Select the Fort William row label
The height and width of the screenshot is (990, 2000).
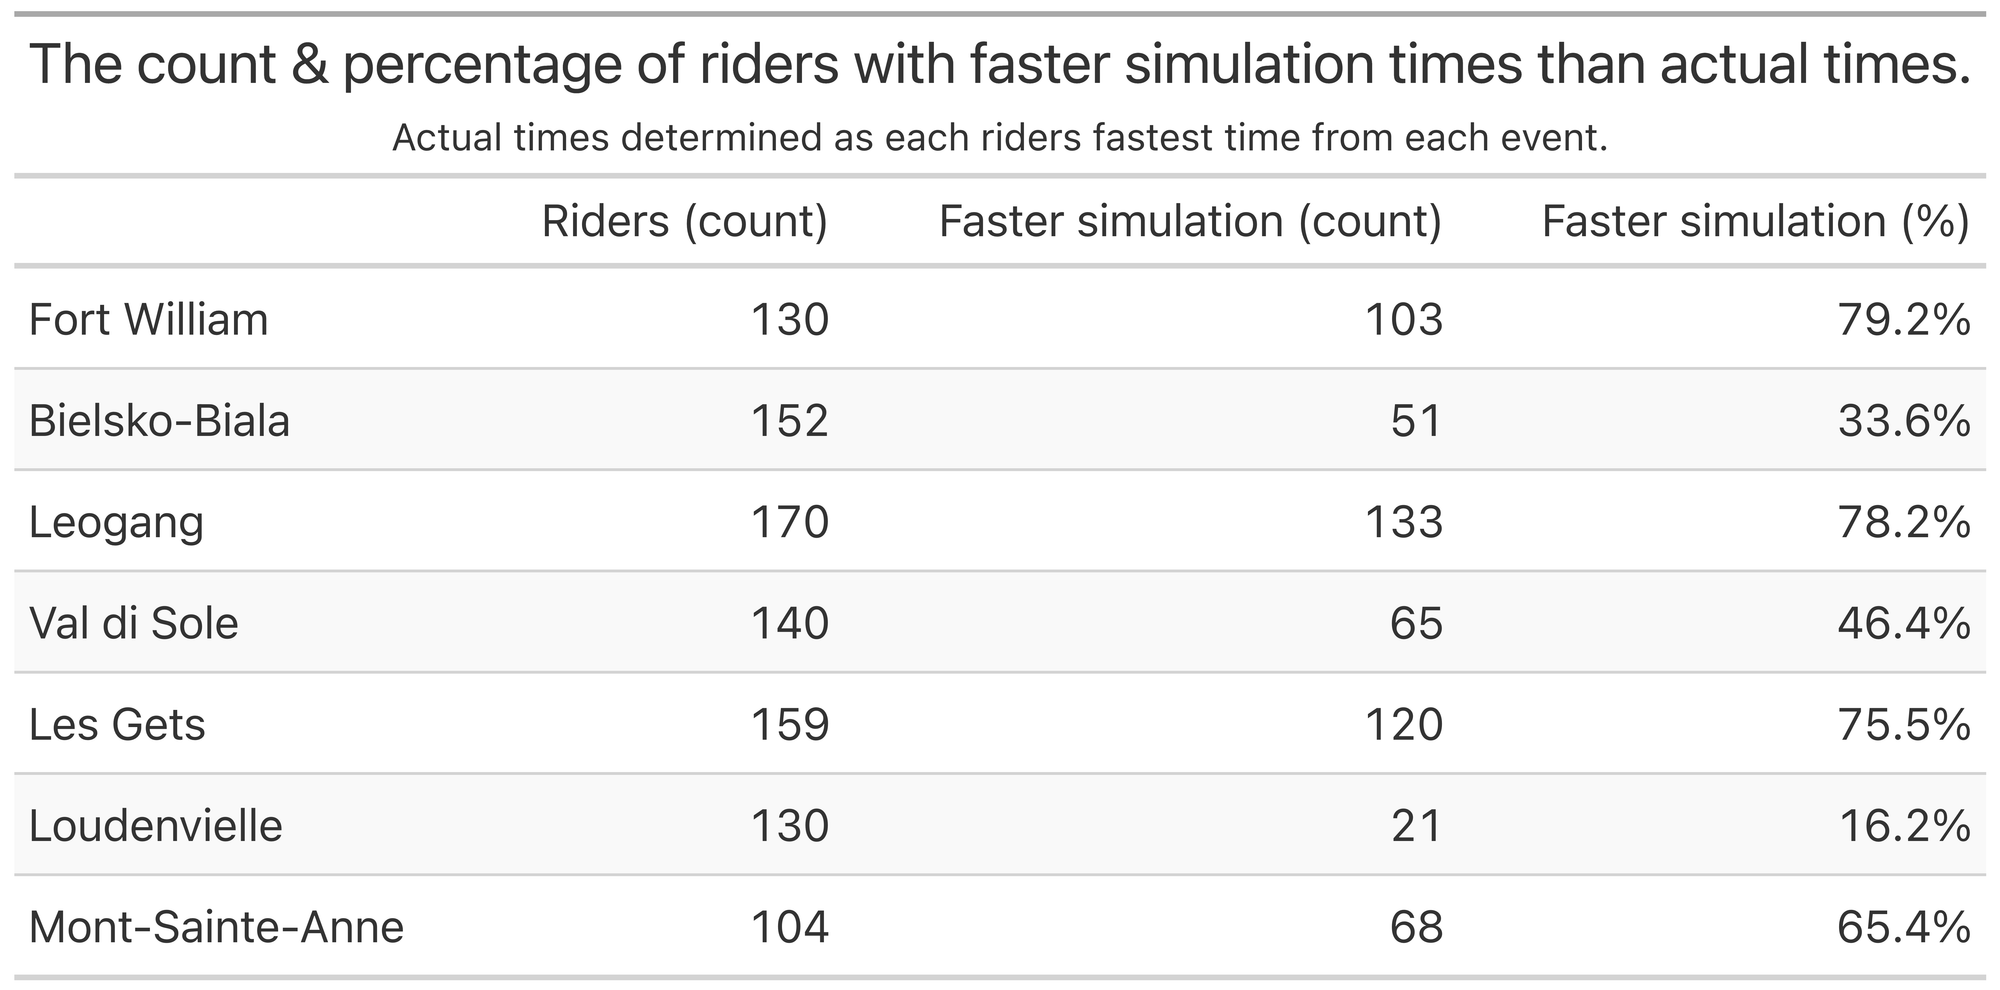pyautogui.click(x=149, y=320)
